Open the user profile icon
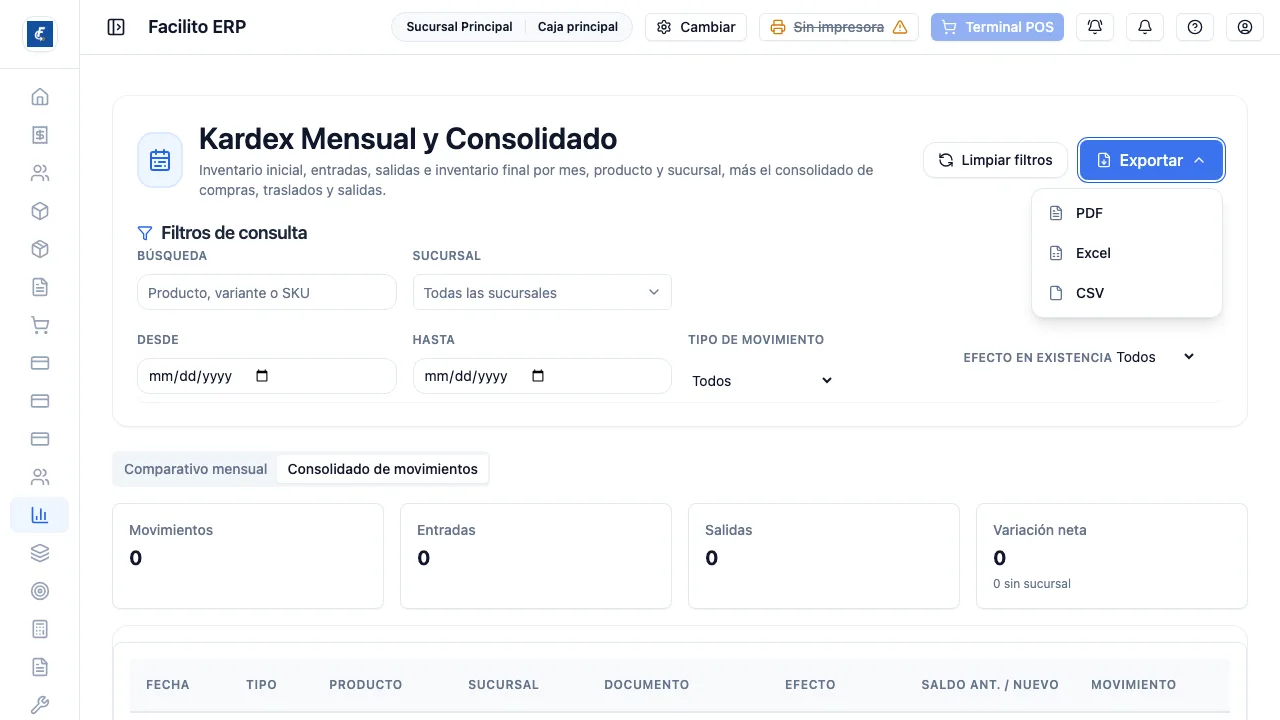Screen dimensions: 1280x720 (x=1245, y=27)
